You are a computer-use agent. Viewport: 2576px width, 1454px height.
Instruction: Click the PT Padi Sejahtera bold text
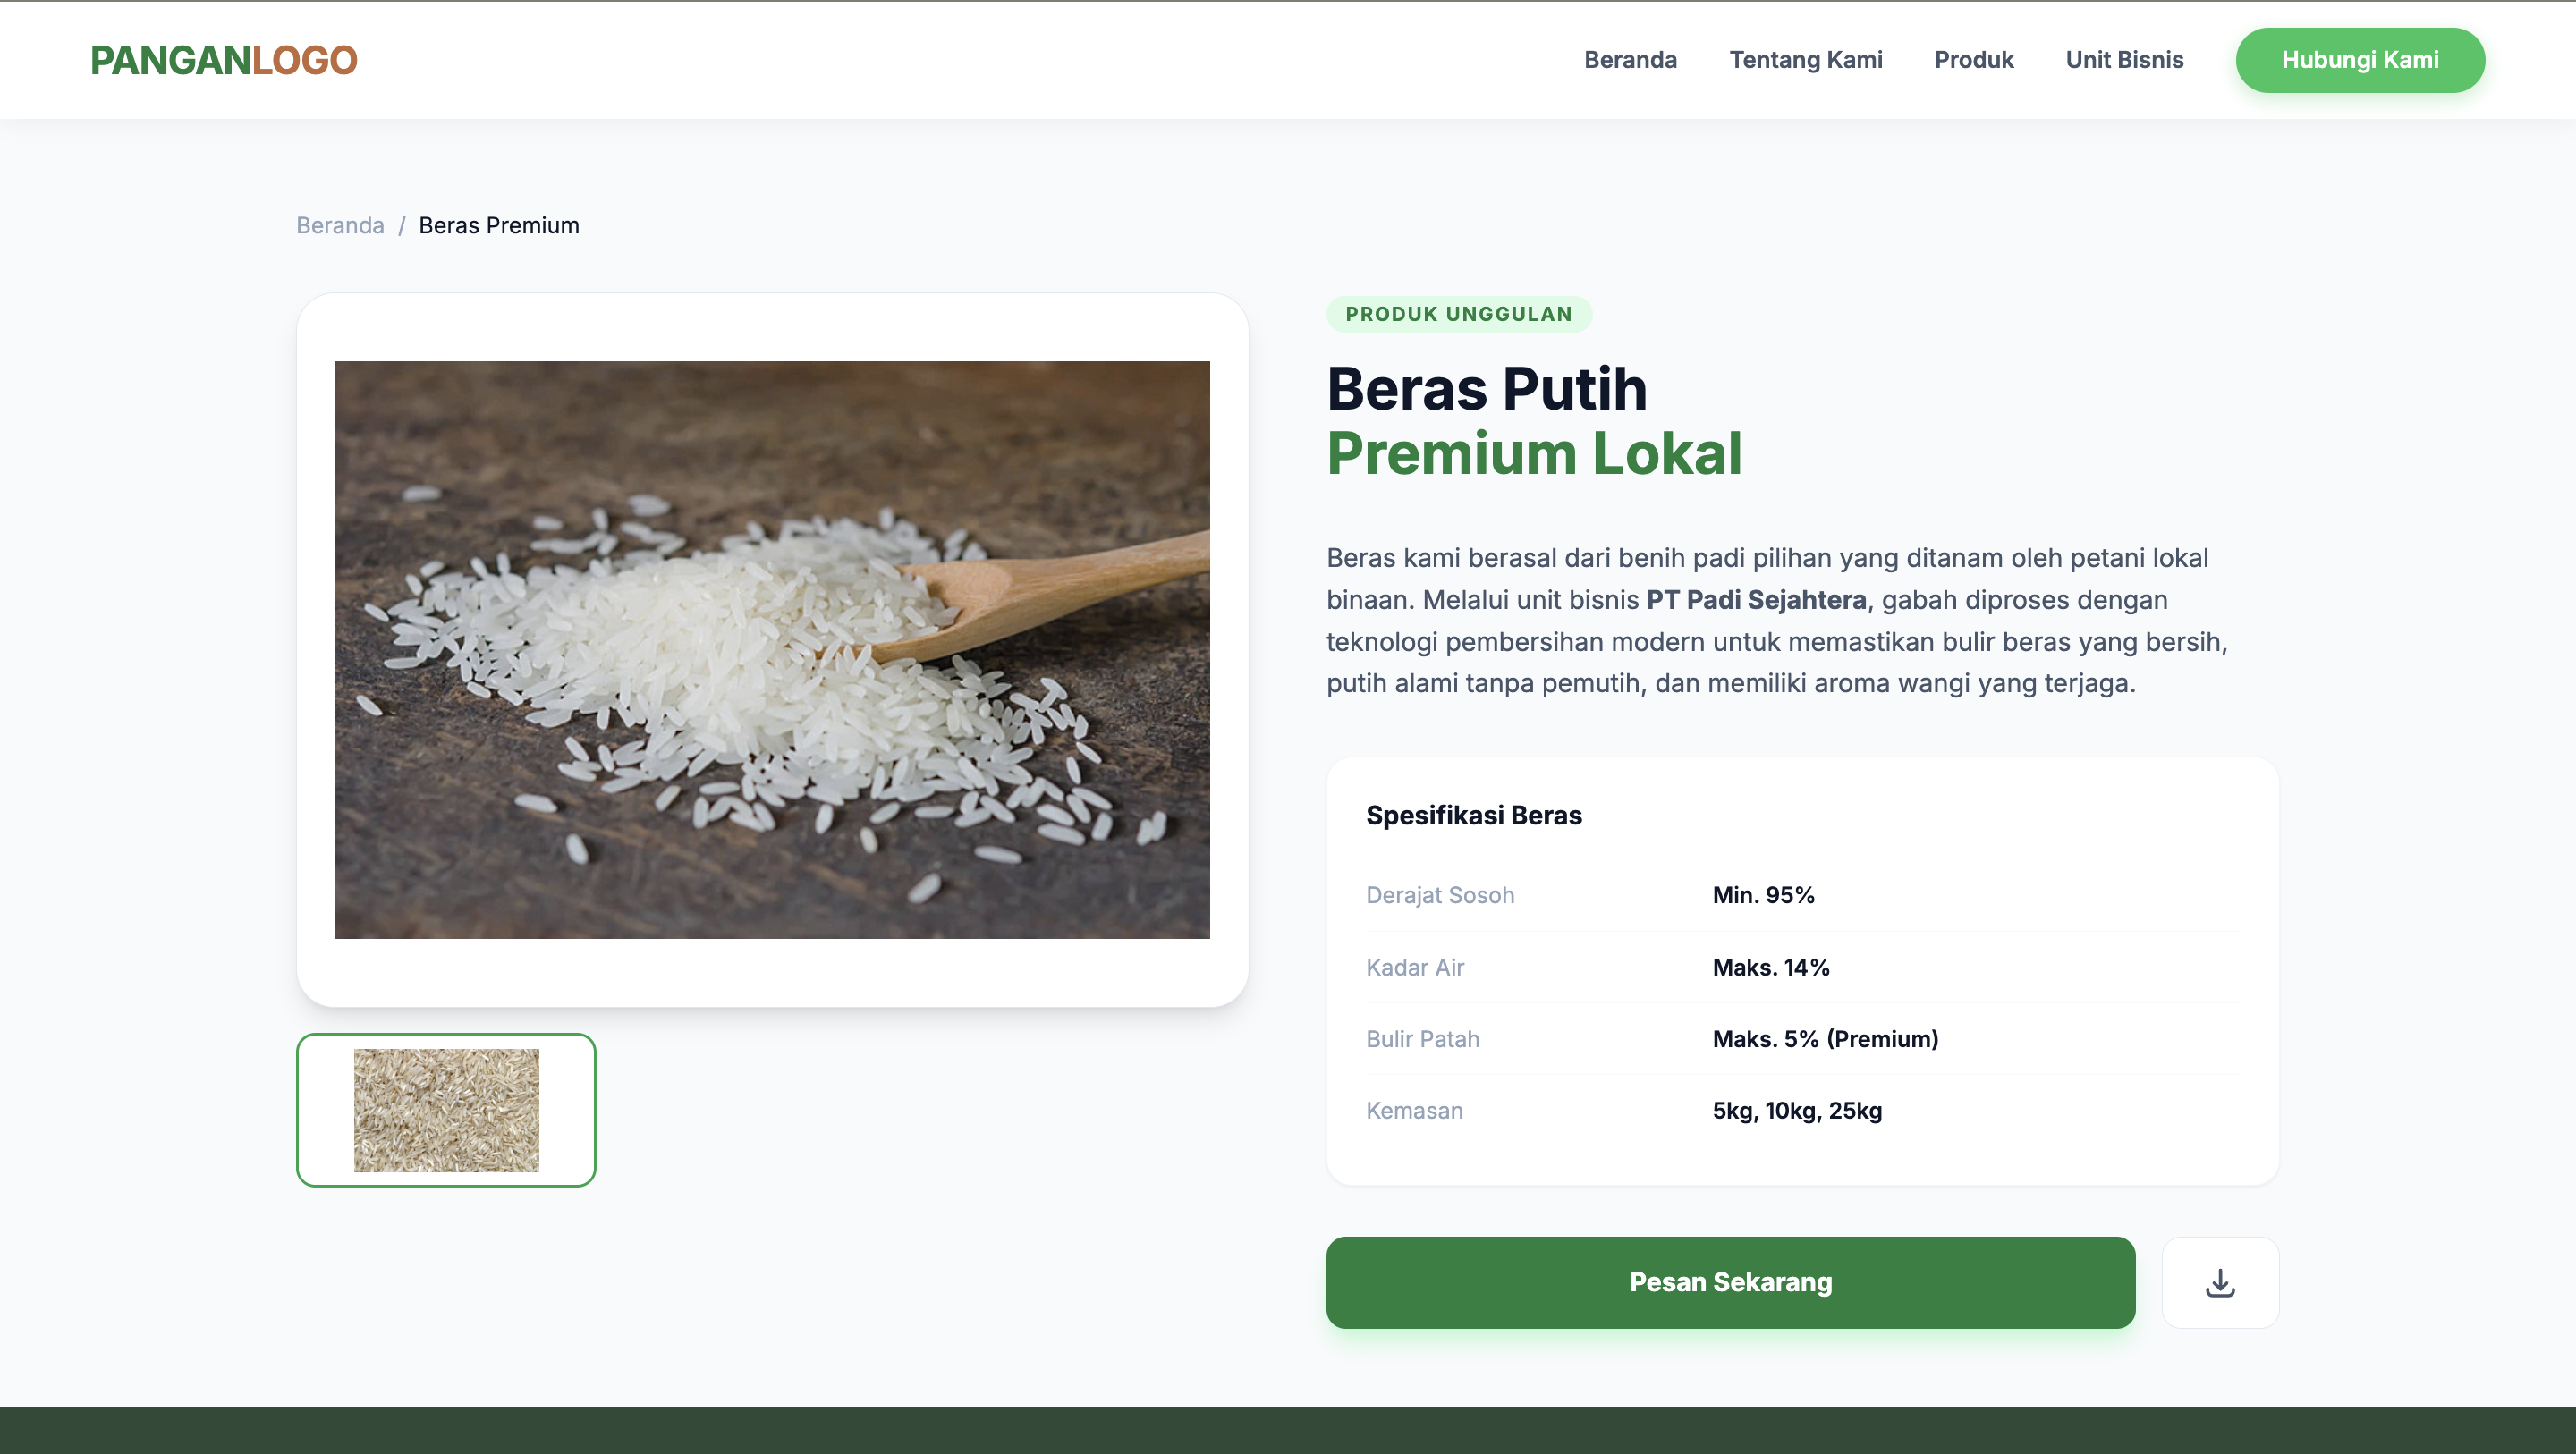pos(1755,600)
